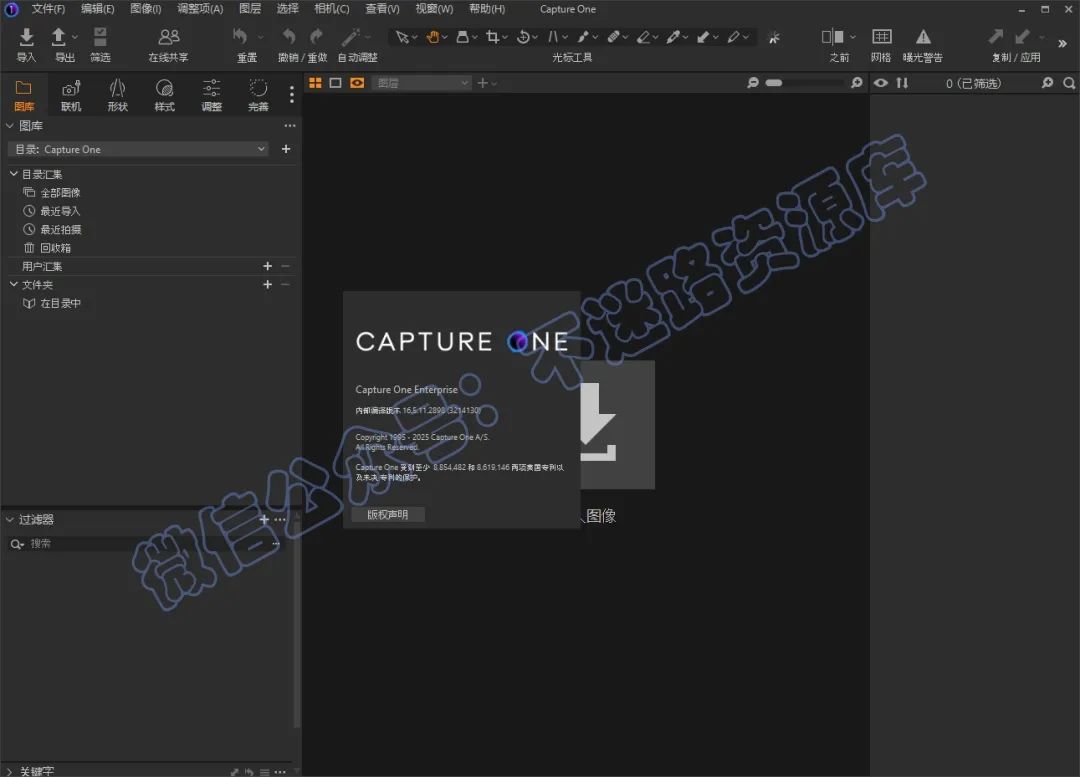The height and width of the screenshot is (777, 1080).
Task: Open the 文件(F) menu
Action: pyautogui.click(x=48, y=9)
